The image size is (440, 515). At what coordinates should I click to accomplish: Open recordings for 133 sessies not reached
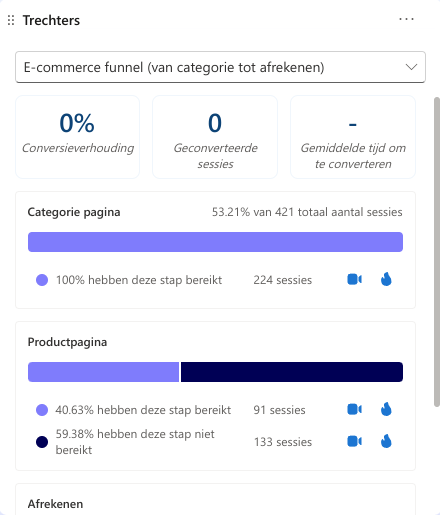click(354, 441)
